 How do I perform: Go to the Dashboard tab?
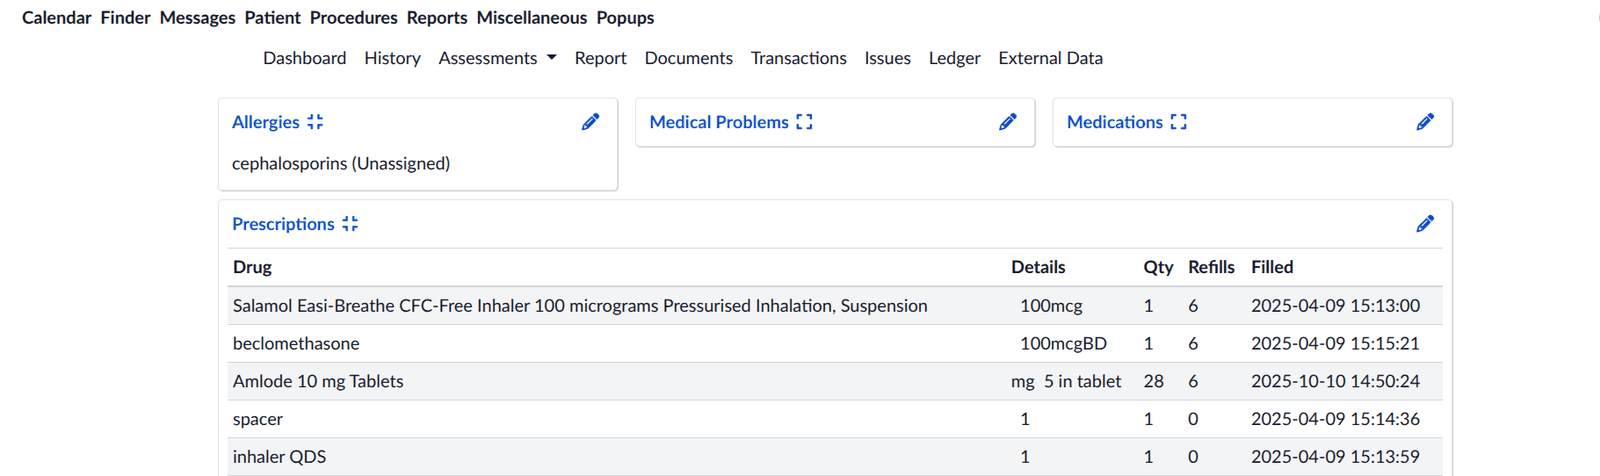point(304,58)
